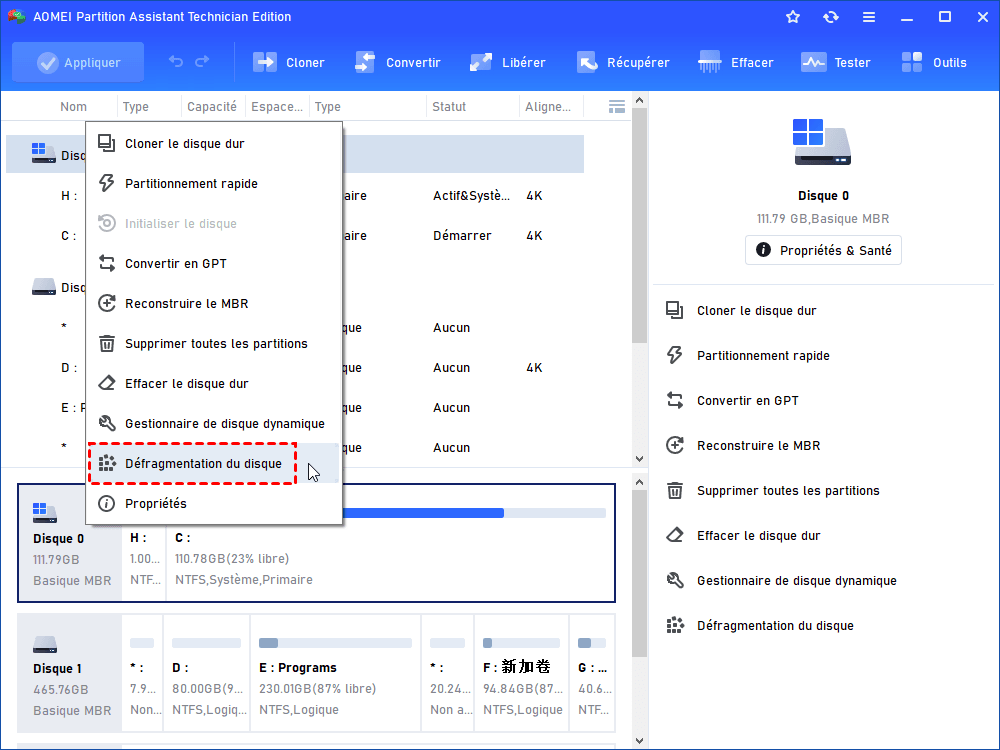Open the hamburger menu in title bar

pyautogui.click(x=869, y=17)
